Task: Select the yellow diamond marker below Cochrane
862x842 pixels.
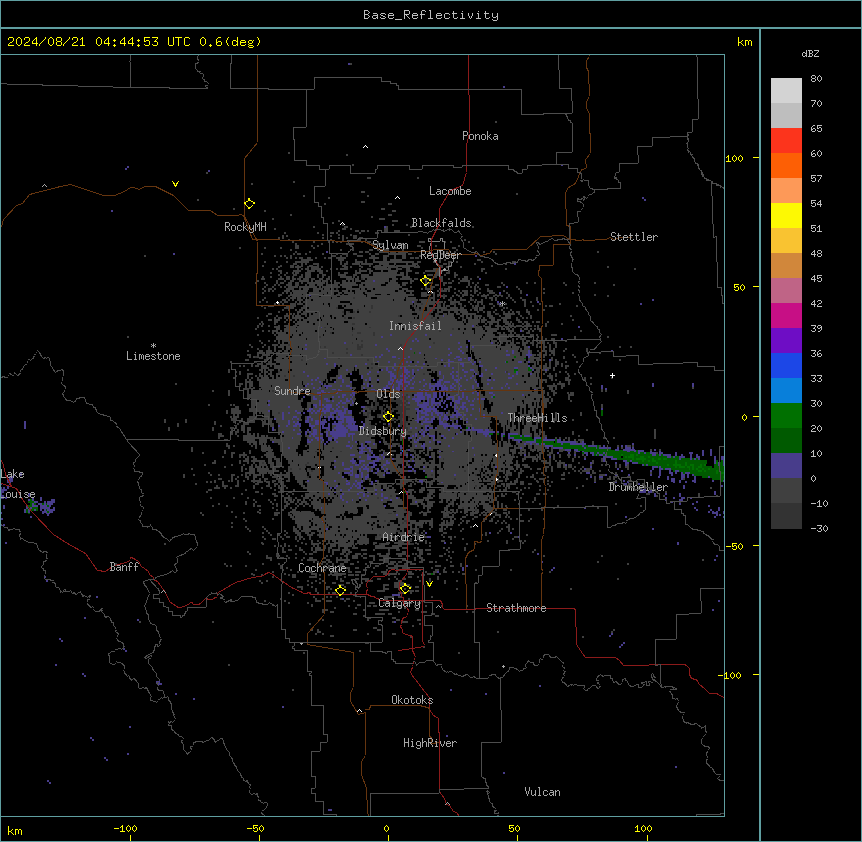Action: click(340, 590)
